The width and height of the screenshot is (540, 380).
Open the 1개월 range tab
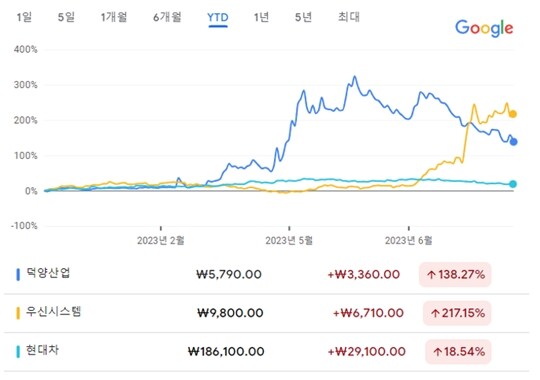[x=114, y=17]
